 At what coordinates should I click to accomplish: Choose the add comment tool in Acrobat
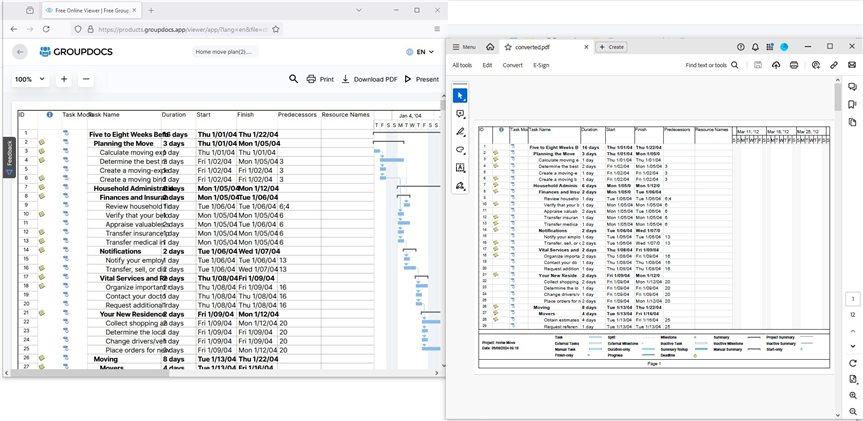point(460,114)
